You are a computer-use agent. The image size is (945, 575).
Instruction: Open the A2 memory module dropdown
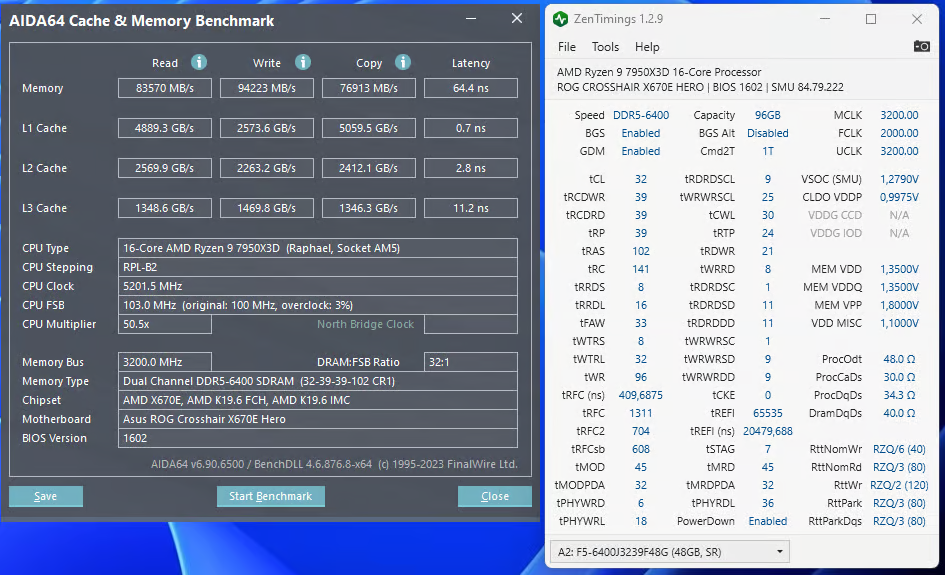coord(670,551)
